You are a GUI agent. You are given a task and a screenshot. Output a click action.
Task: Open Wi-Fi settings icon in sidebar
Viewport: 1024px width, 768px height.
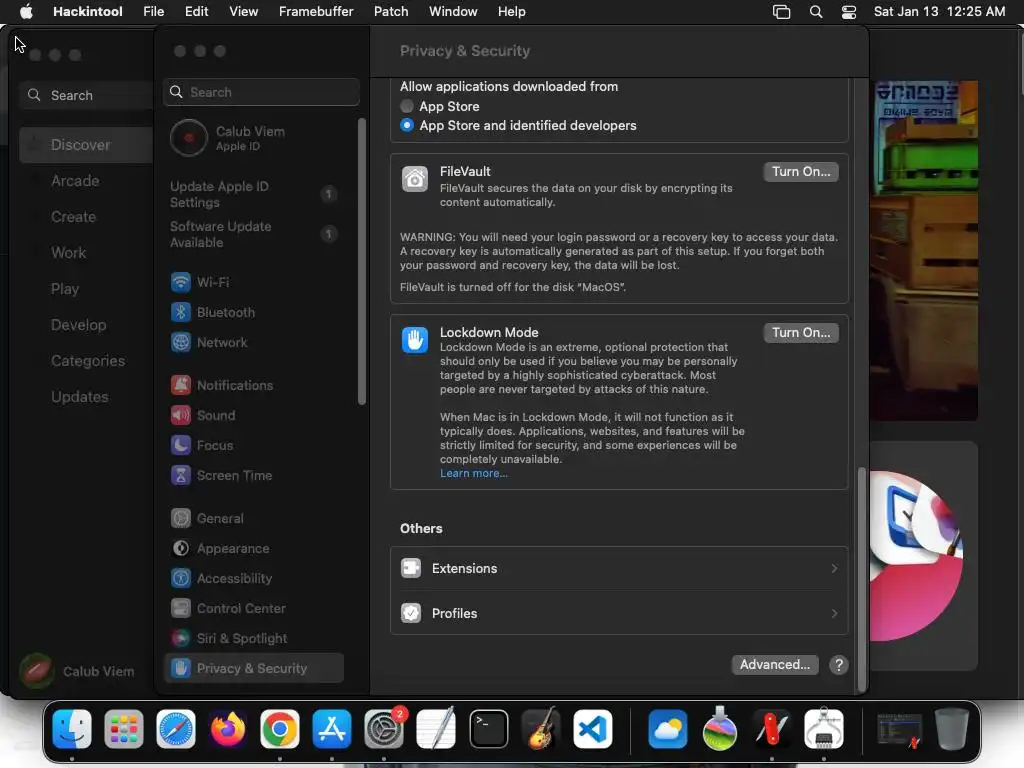180,282
